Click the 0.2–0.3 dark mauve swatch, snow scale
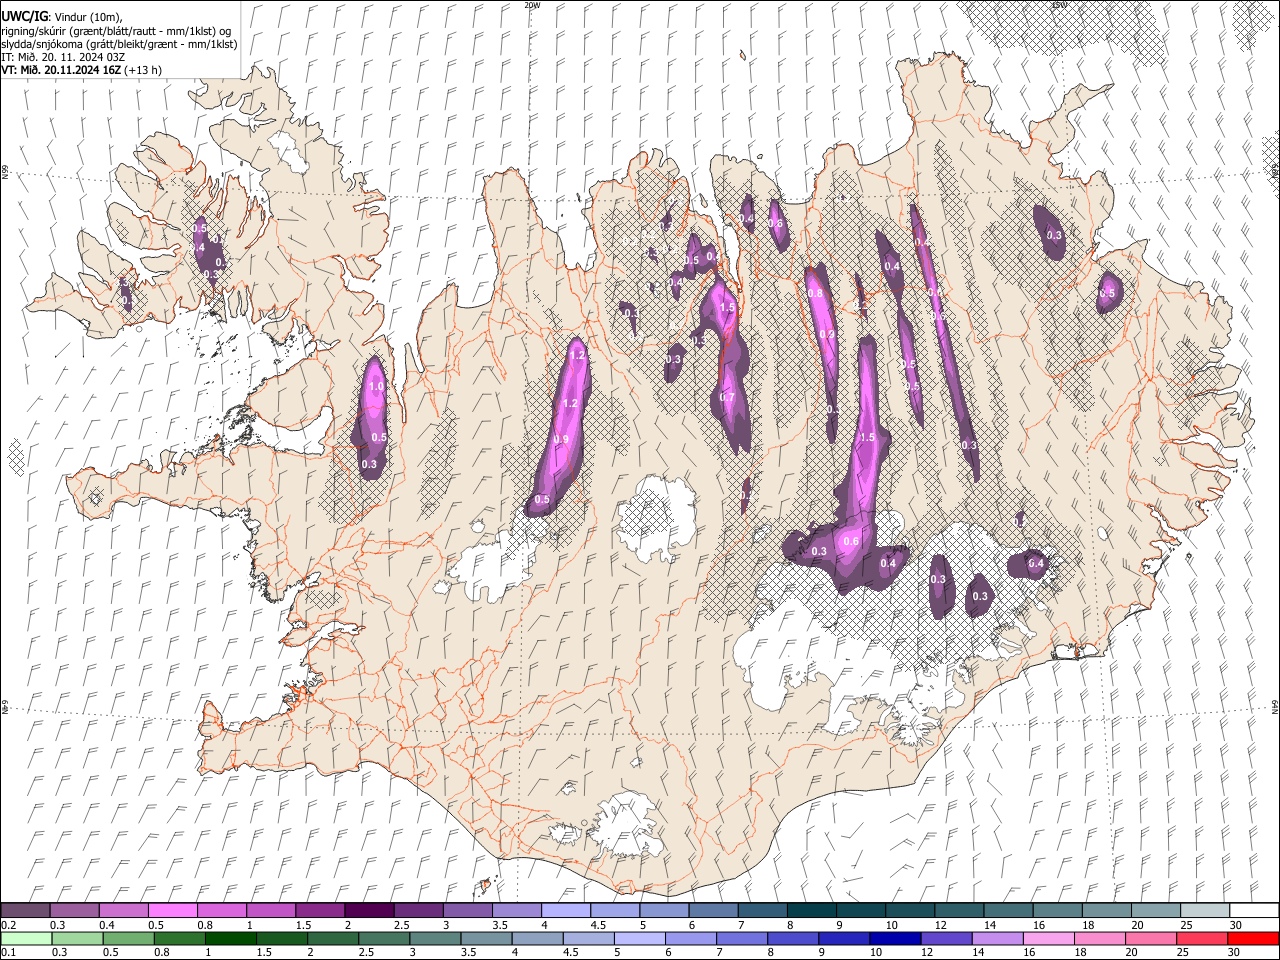 [25, 910]
